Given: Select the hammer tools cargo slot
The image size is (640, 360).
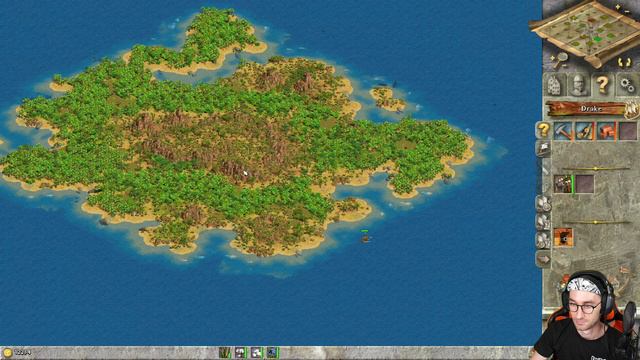Looking at the screenshot, I should point(563,131).
